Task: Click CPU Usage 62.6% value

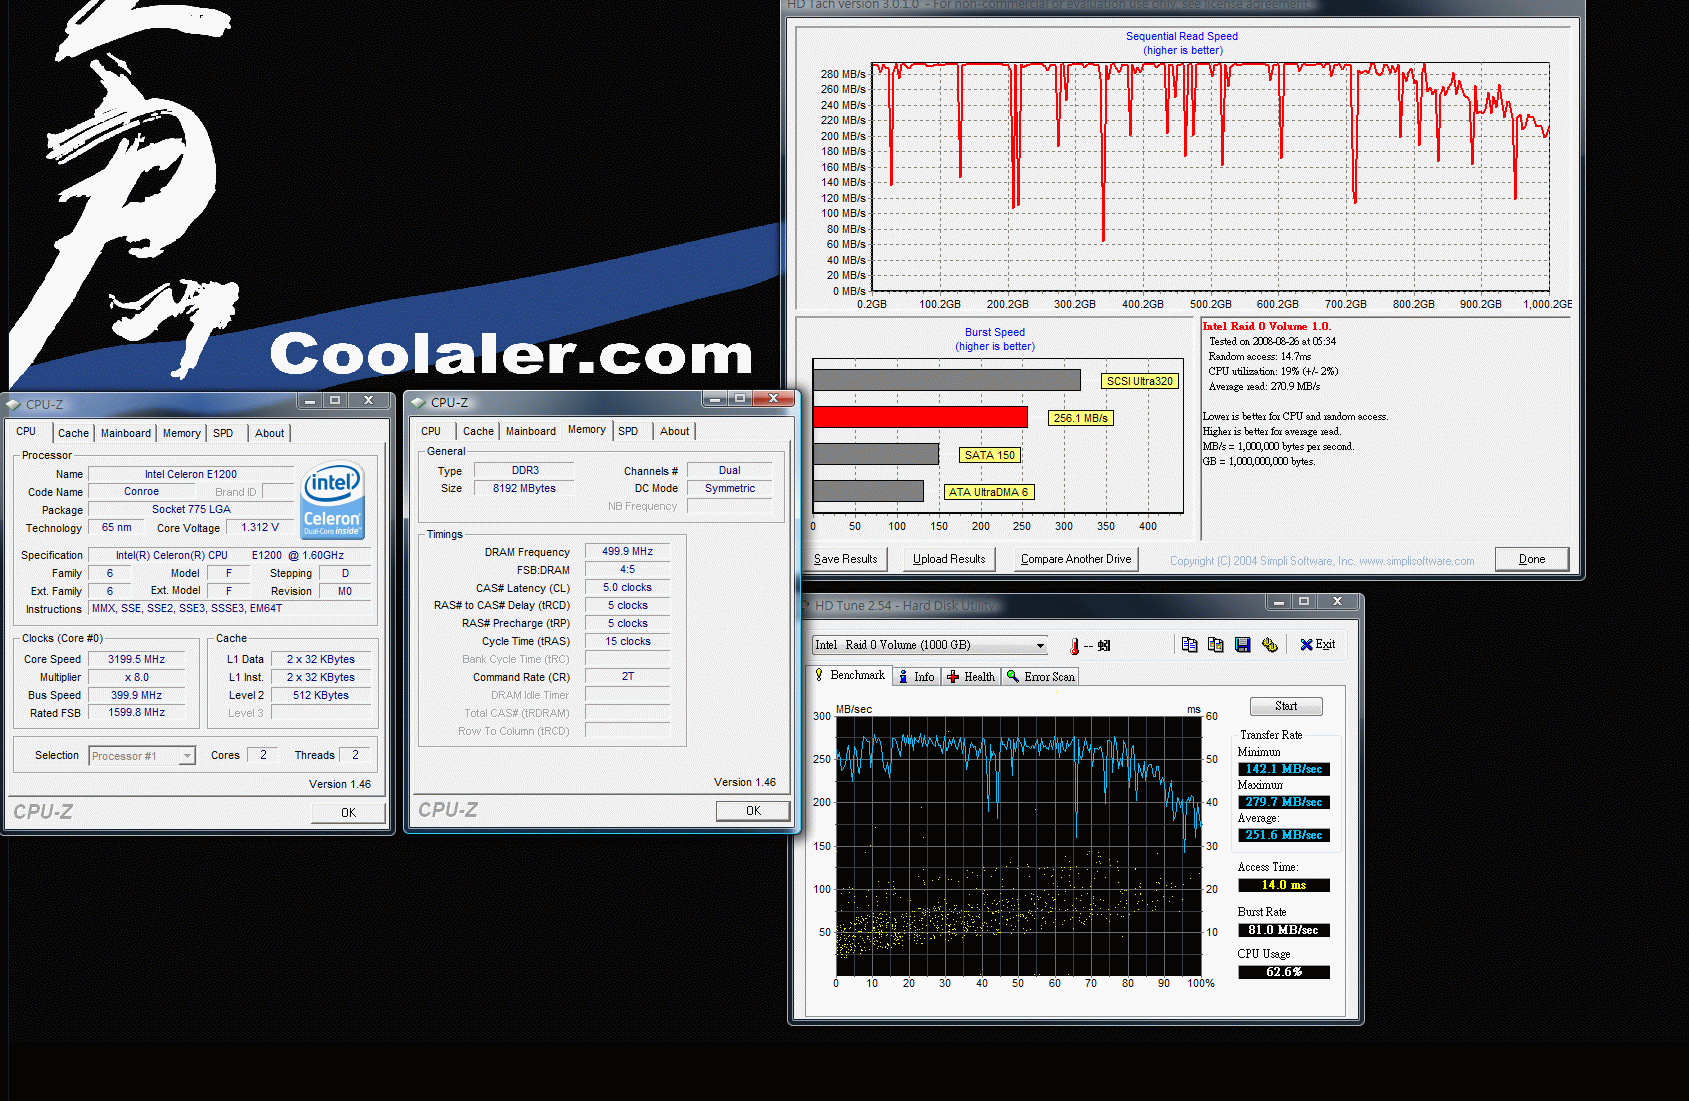Action: pos(1284,972)
